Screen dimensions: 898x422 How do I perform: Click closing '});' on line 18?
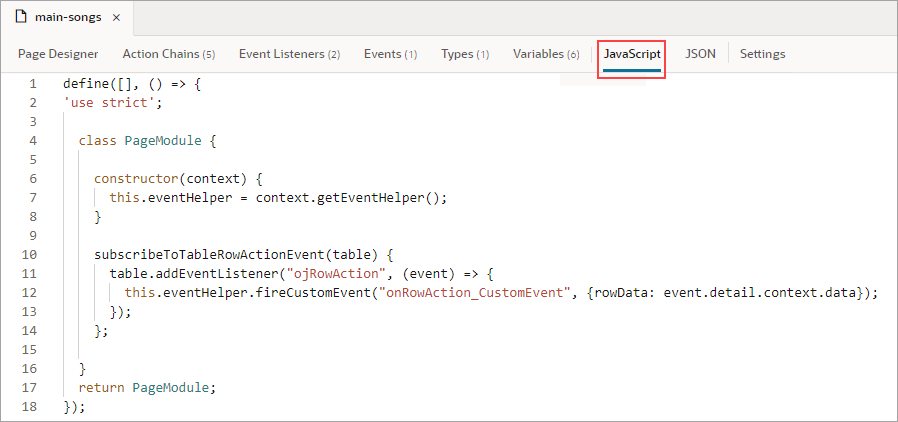pyautogui.click(x=74, y=407)
